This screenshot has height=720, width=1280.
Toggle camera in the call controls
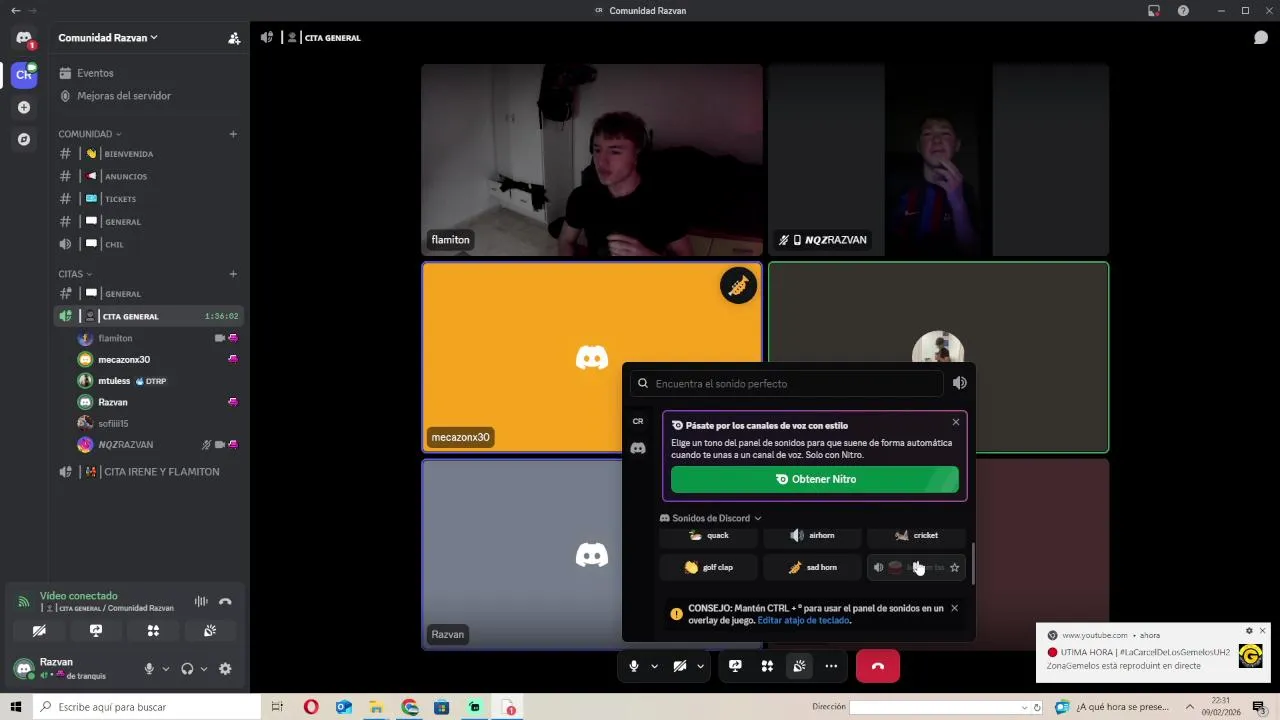tap(680, 666)
